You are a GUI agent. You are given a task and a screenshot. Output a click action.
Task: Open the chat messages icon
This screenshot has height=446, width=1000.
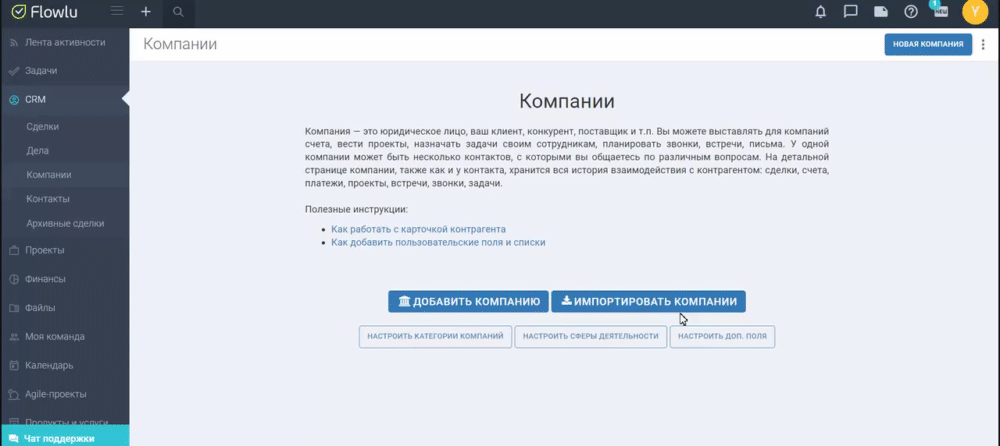850,11
